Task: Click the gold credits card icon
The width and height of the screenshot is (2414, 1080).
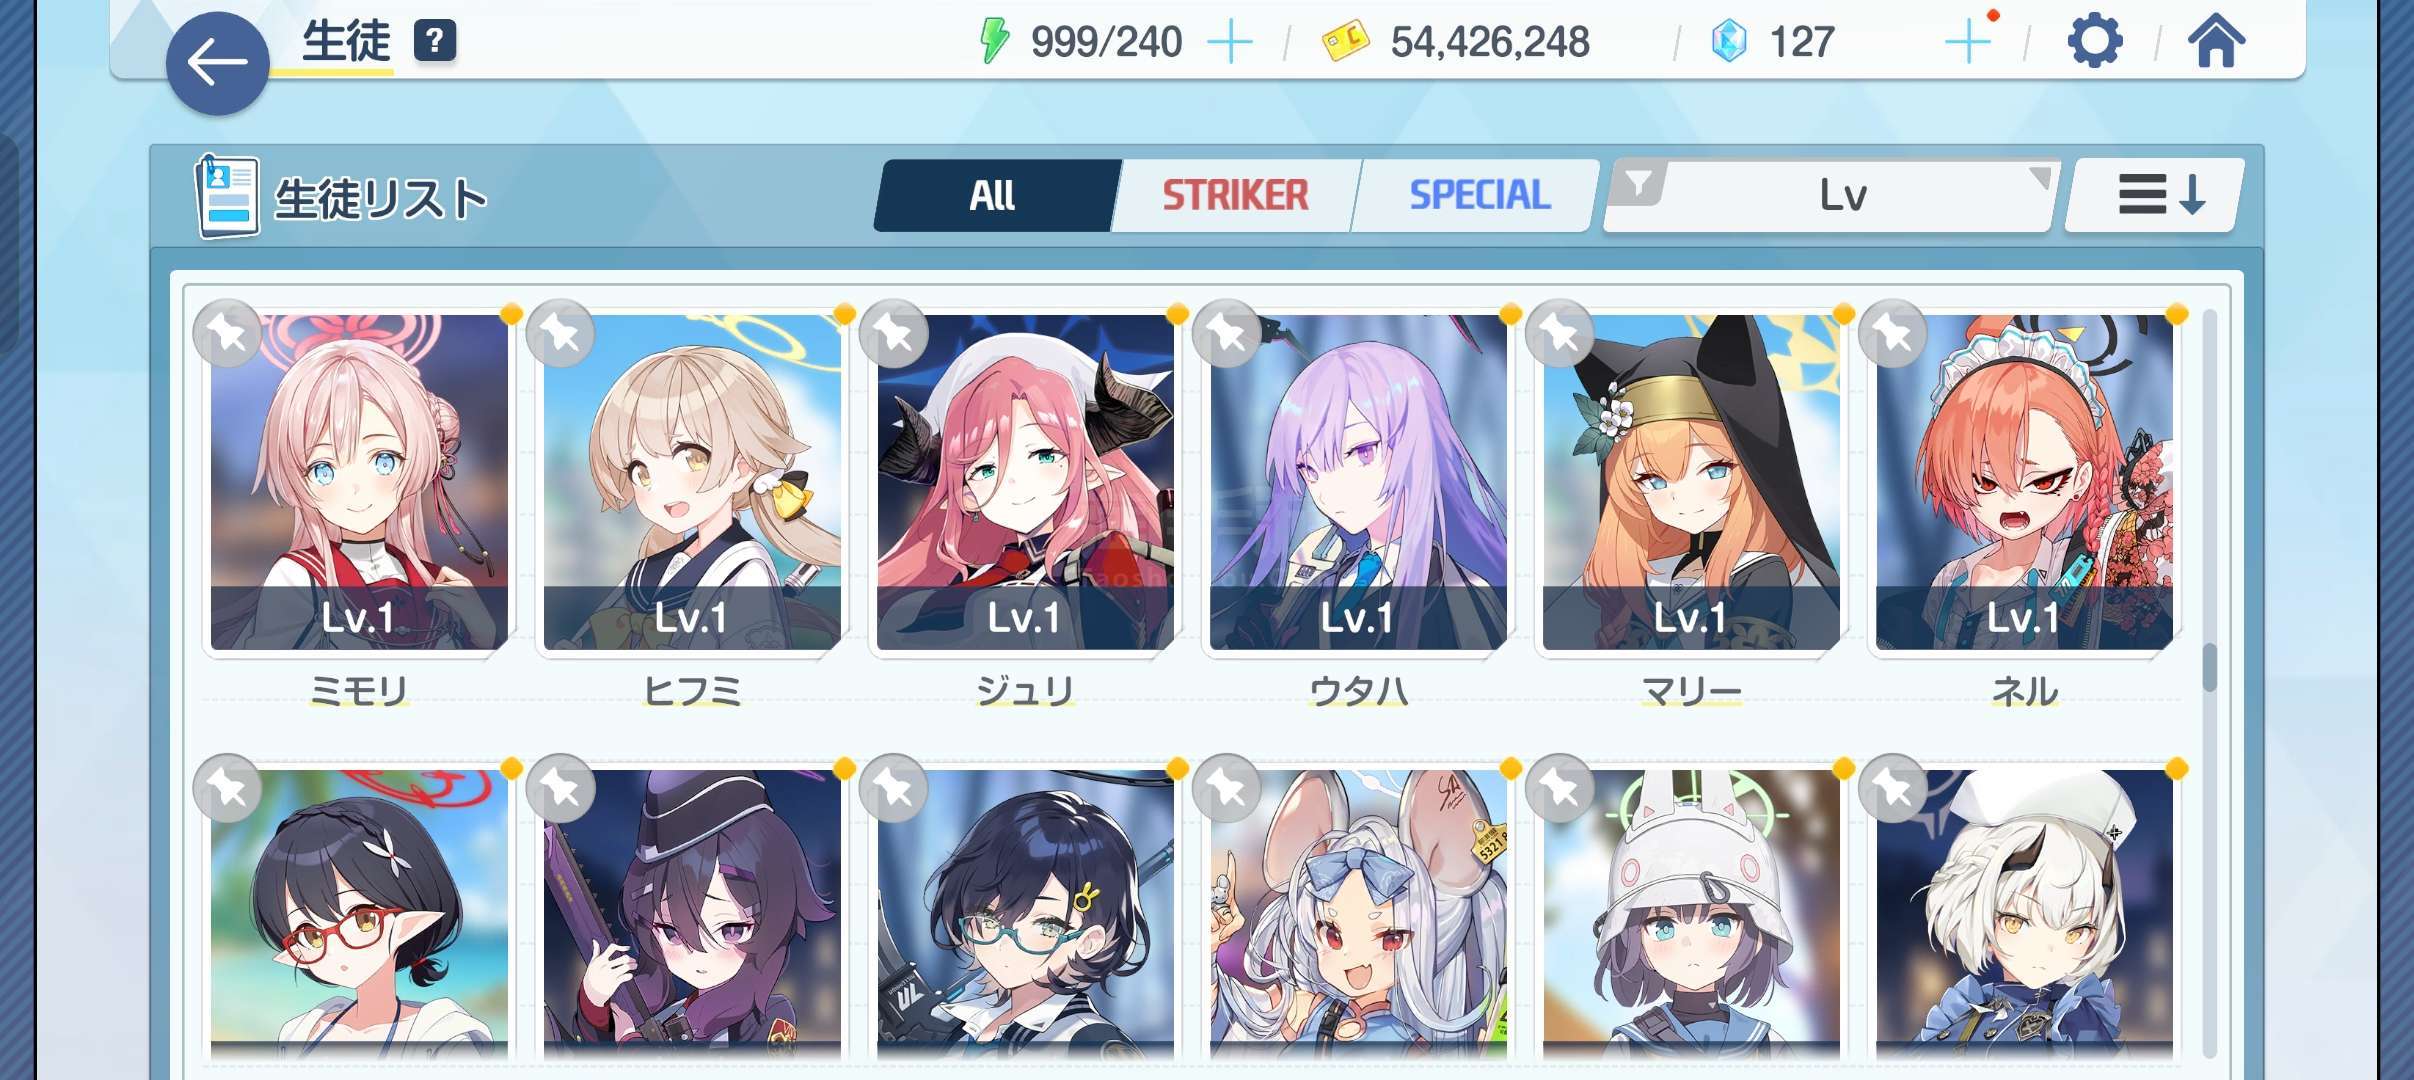Action: point(1345,43)
